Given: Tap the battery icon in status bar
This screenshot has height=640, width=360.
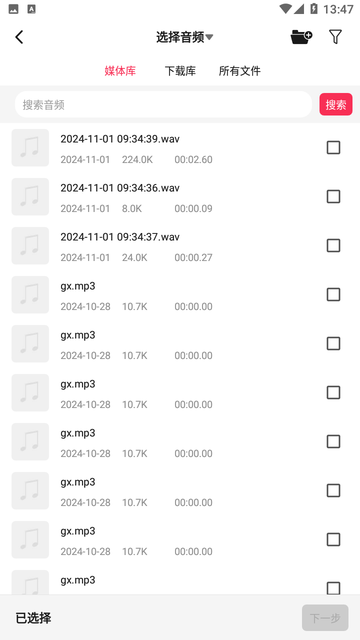Looking at the screenshot, I should (313, 9).
